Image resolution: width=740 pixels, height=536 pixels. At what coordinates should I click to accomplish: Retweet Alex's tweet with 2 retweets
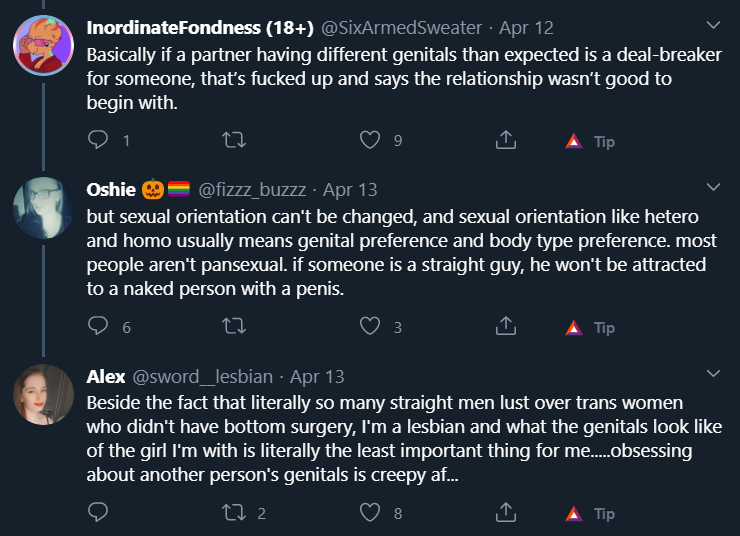coord(234,512)
